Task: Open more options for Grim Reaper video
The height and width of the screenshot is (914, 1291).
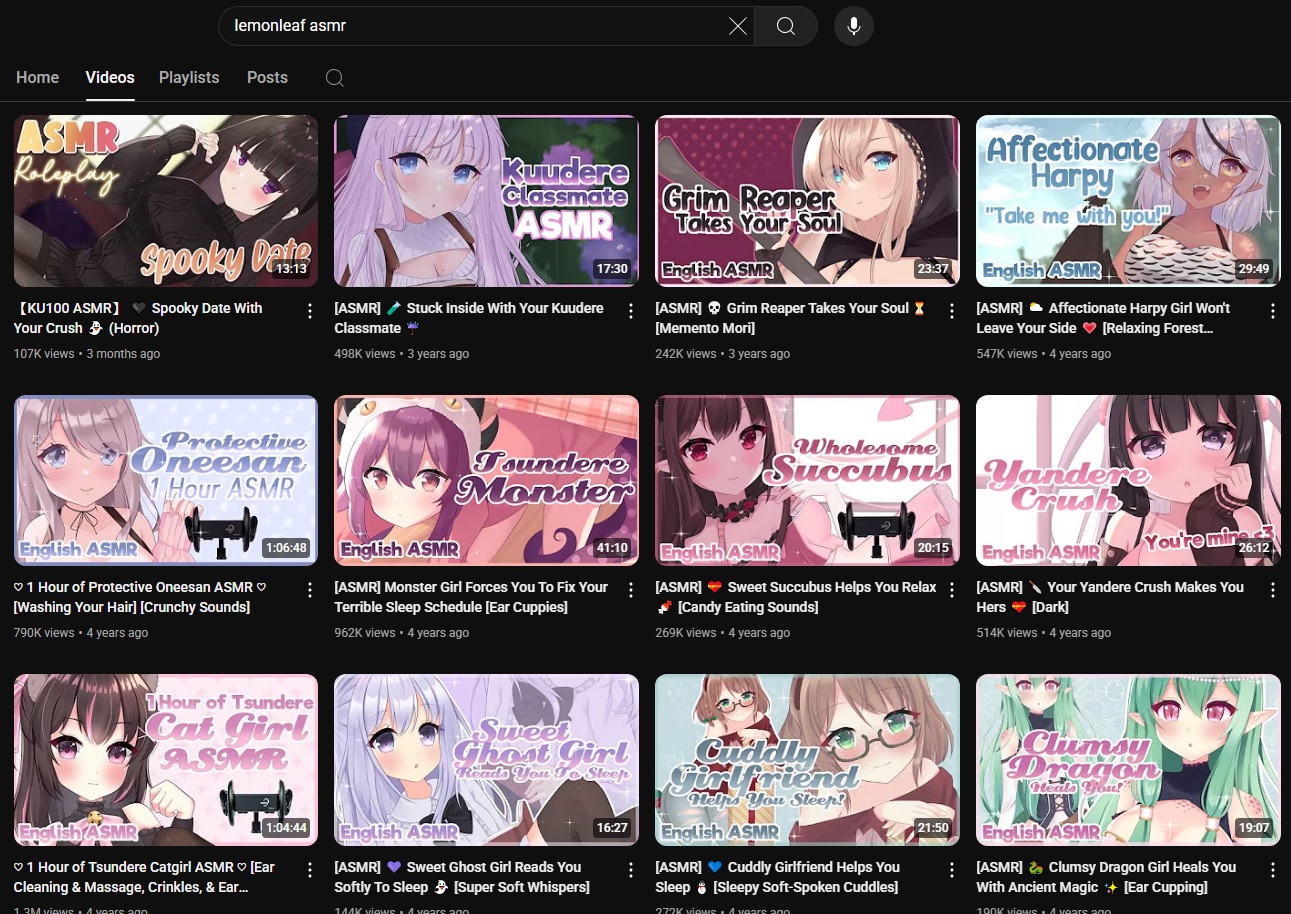Action: pyautogui.click(x=952, y=311)
